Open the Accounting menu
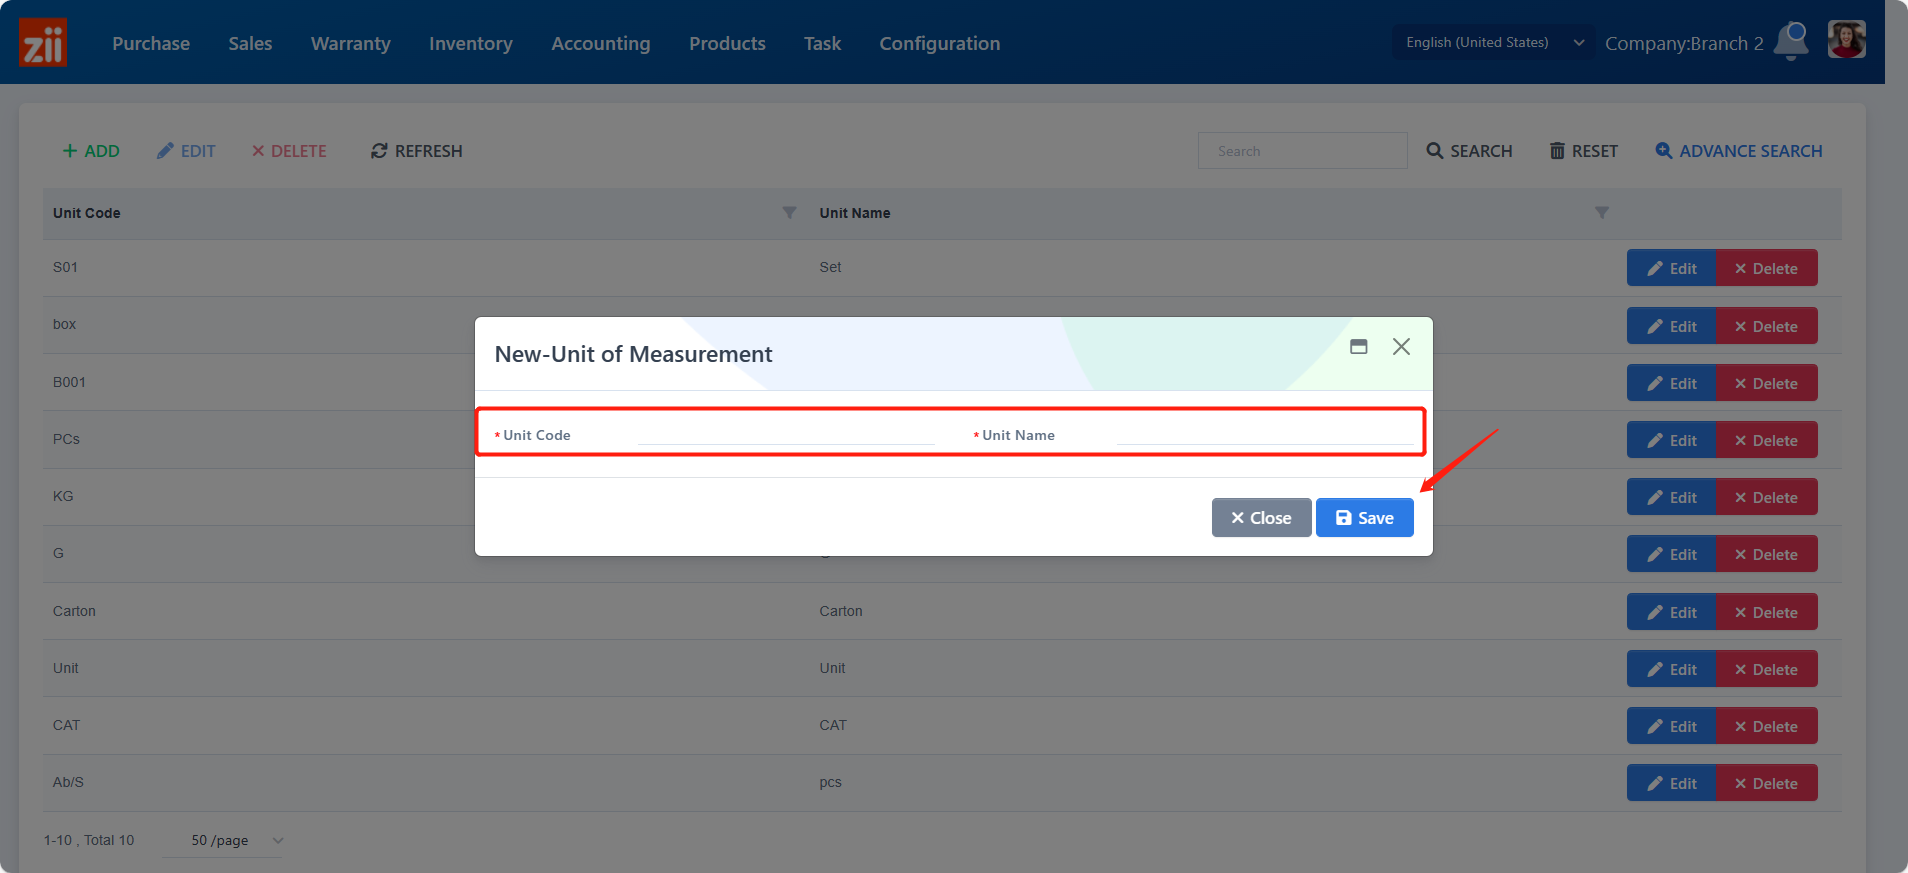Screen dimensions: 1908x873 coord(600,44)
